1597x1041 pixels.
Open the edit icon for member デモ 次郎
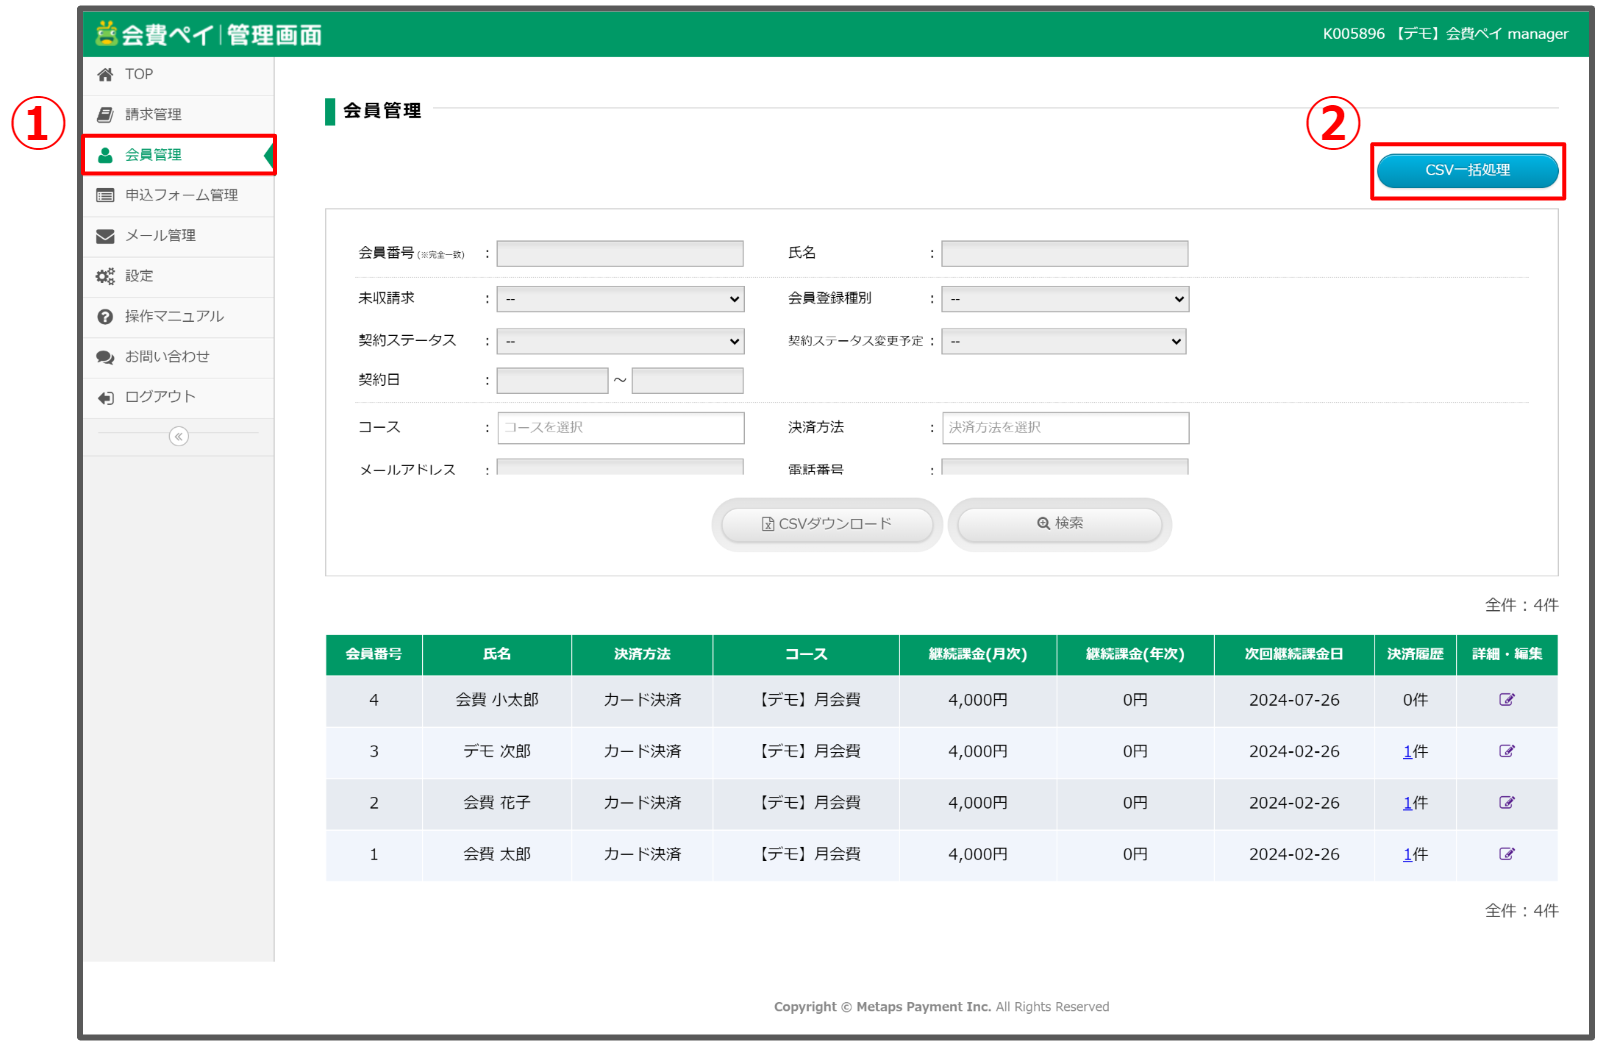pyautogui.click(x=1506, y=751)
